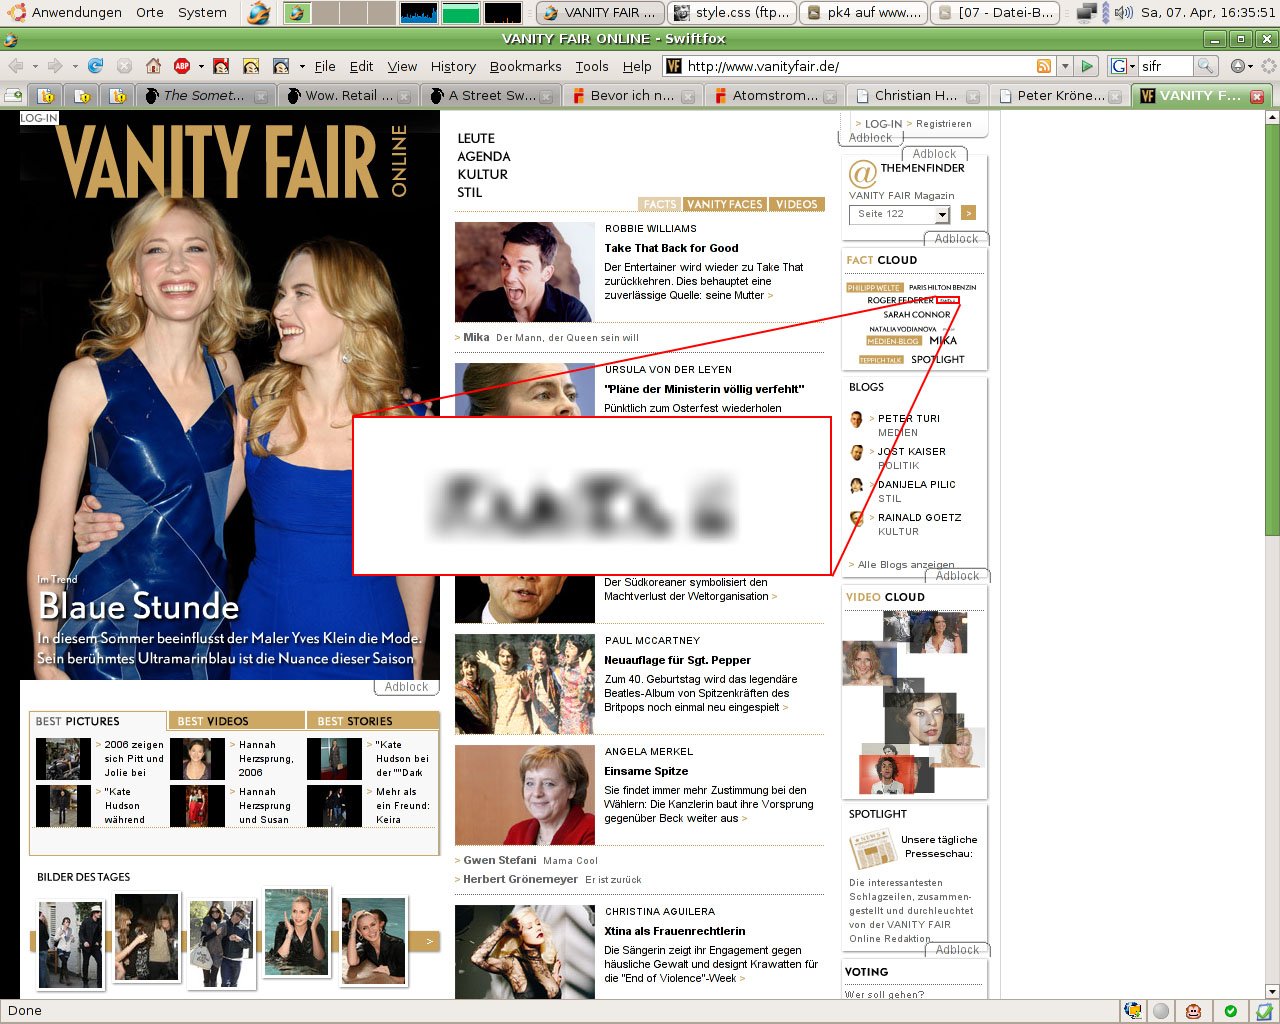Open the back history dropdown arrow
The width and height of the screenshot is (1280, 1024).
(x=35, y=66)
